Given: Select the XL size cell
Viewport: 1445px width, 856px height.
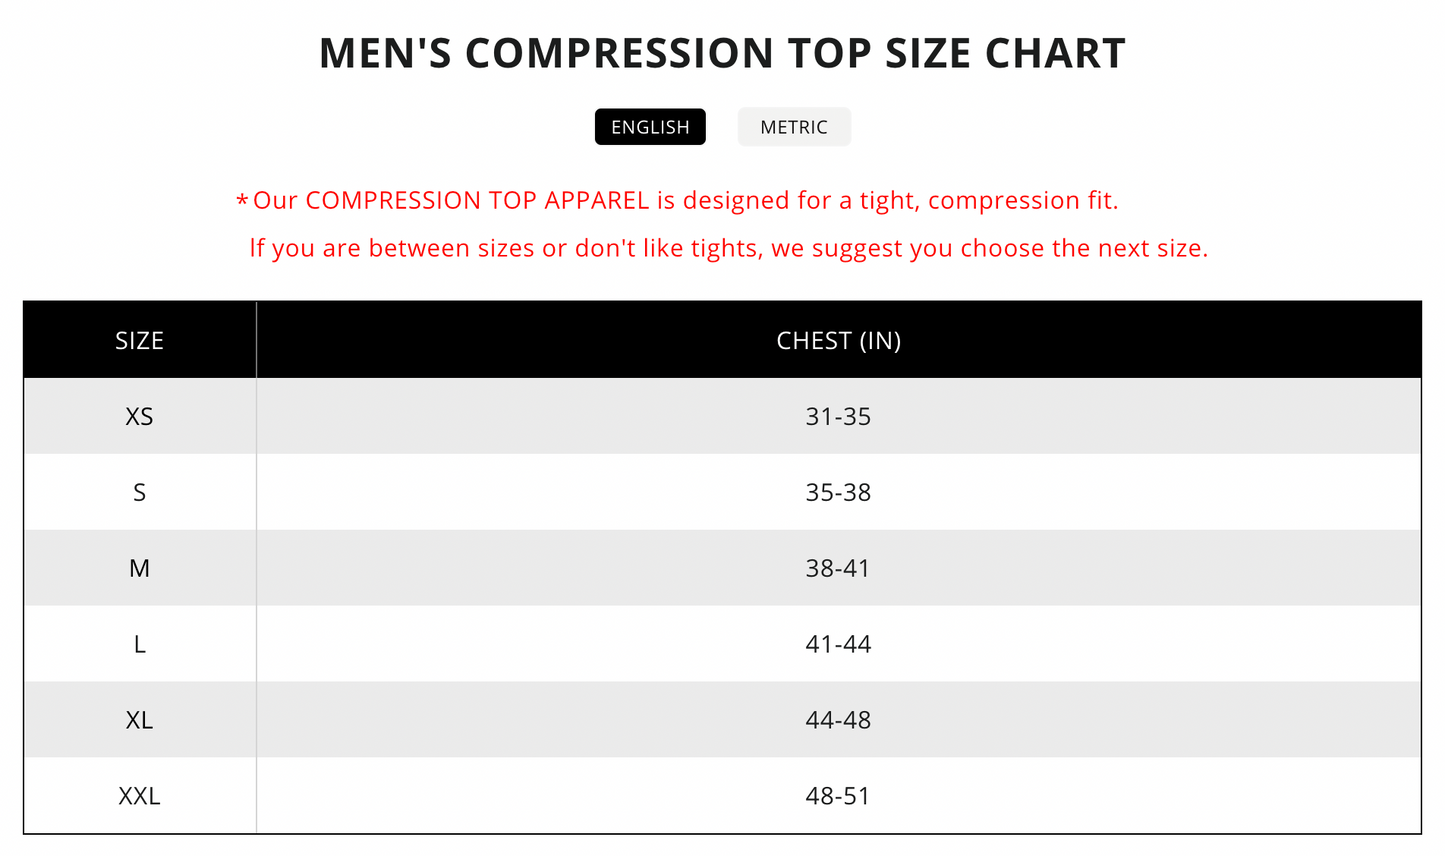Looking at the screenshot, I should point(139,720).
